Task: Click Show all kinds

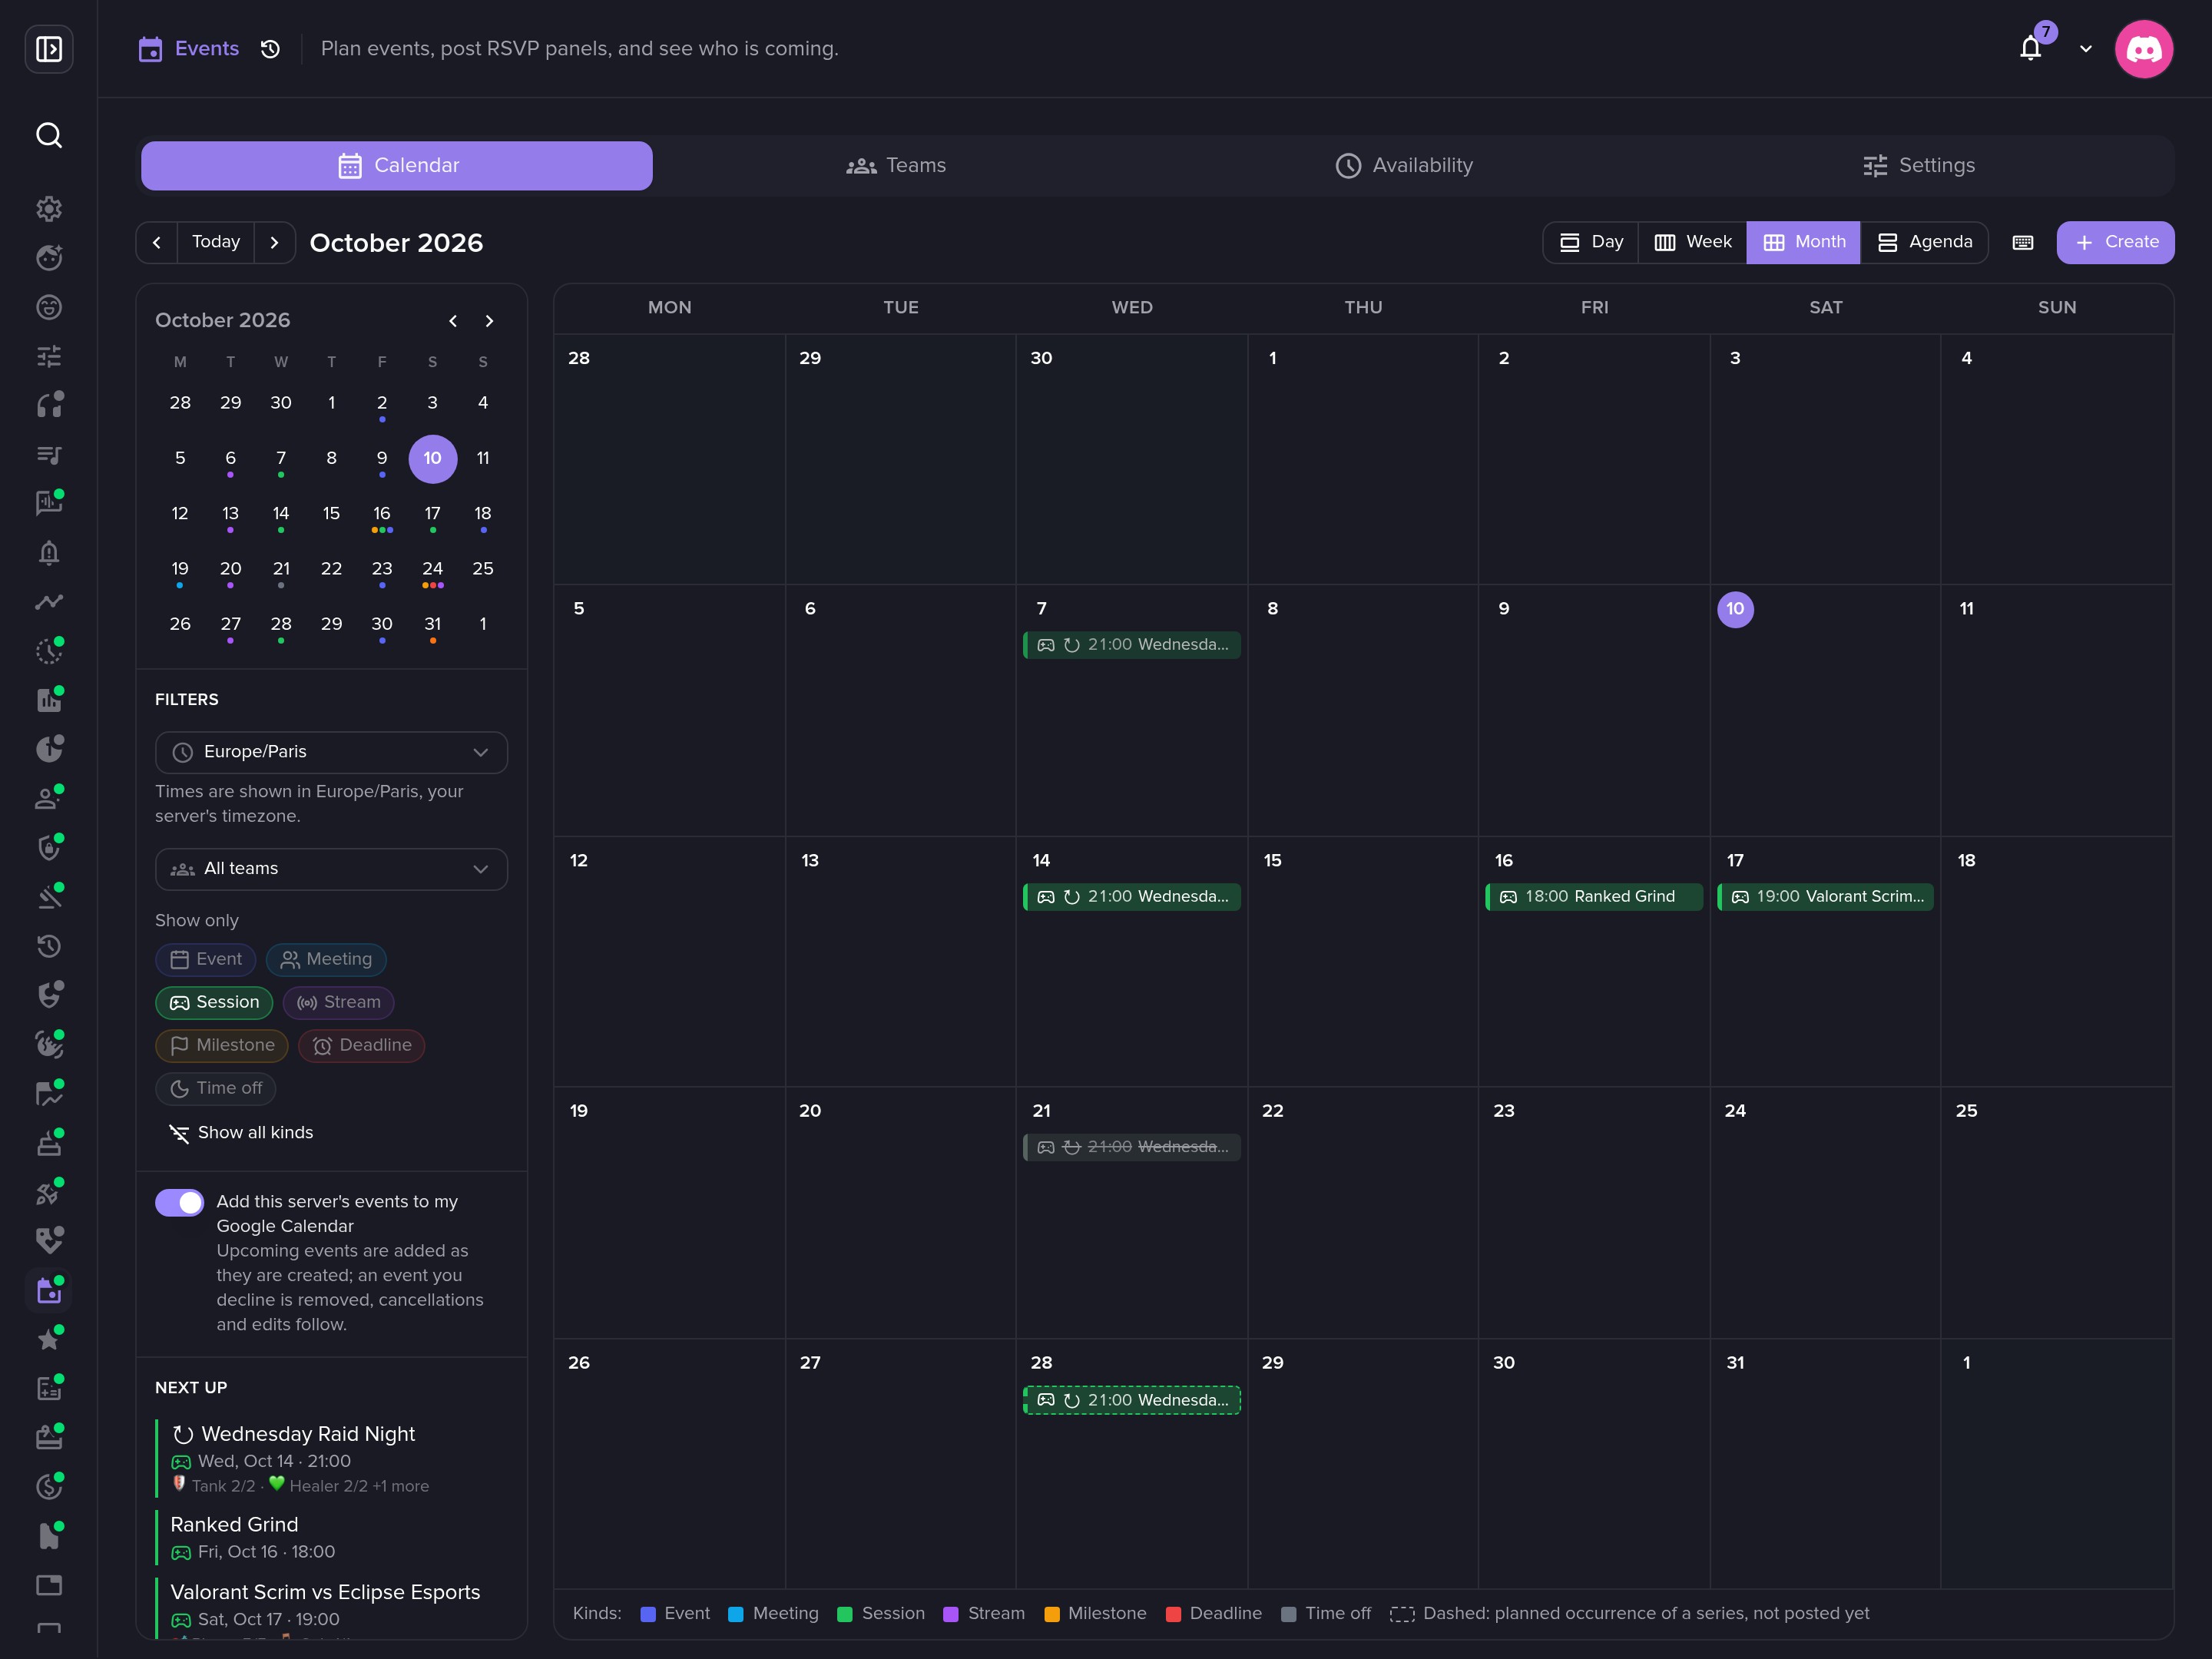Action: pos(241,1133)
